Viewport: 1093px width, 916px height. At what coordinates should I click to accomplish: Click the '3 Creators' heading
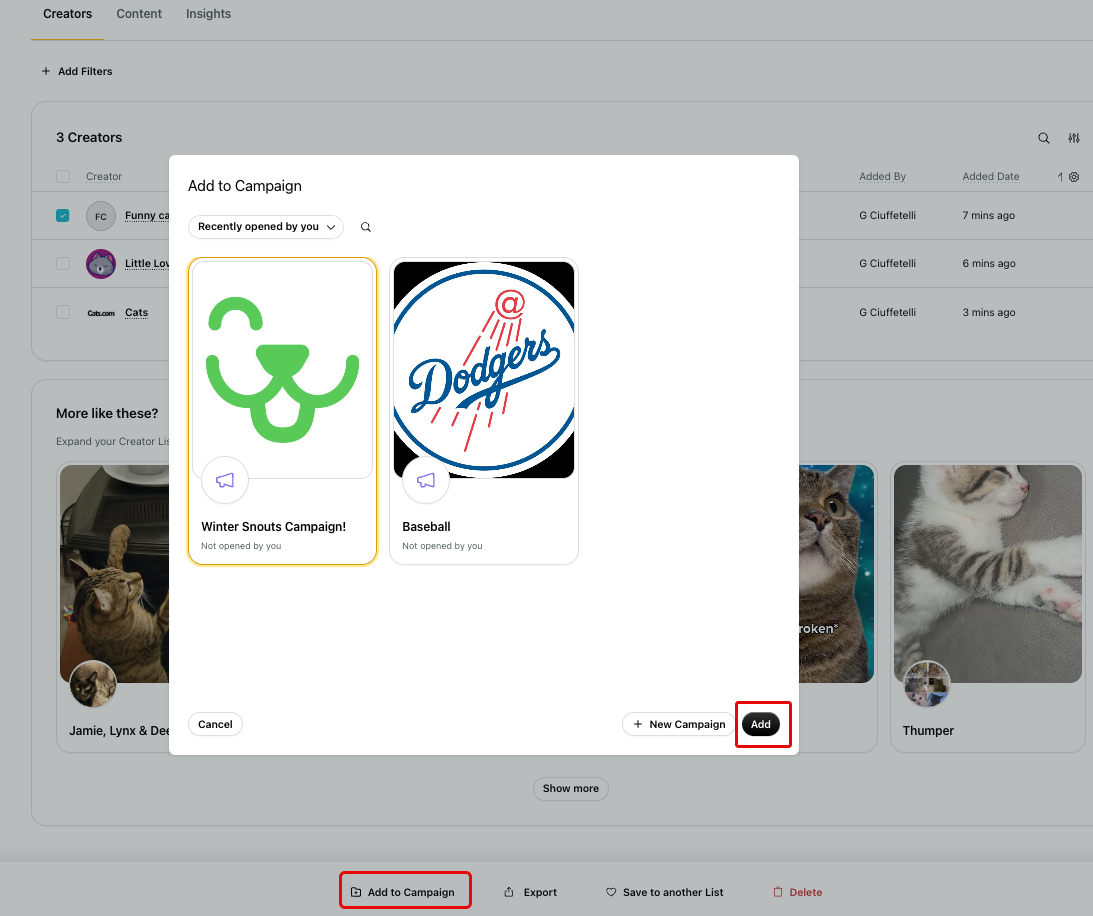(x=89, y=138)
